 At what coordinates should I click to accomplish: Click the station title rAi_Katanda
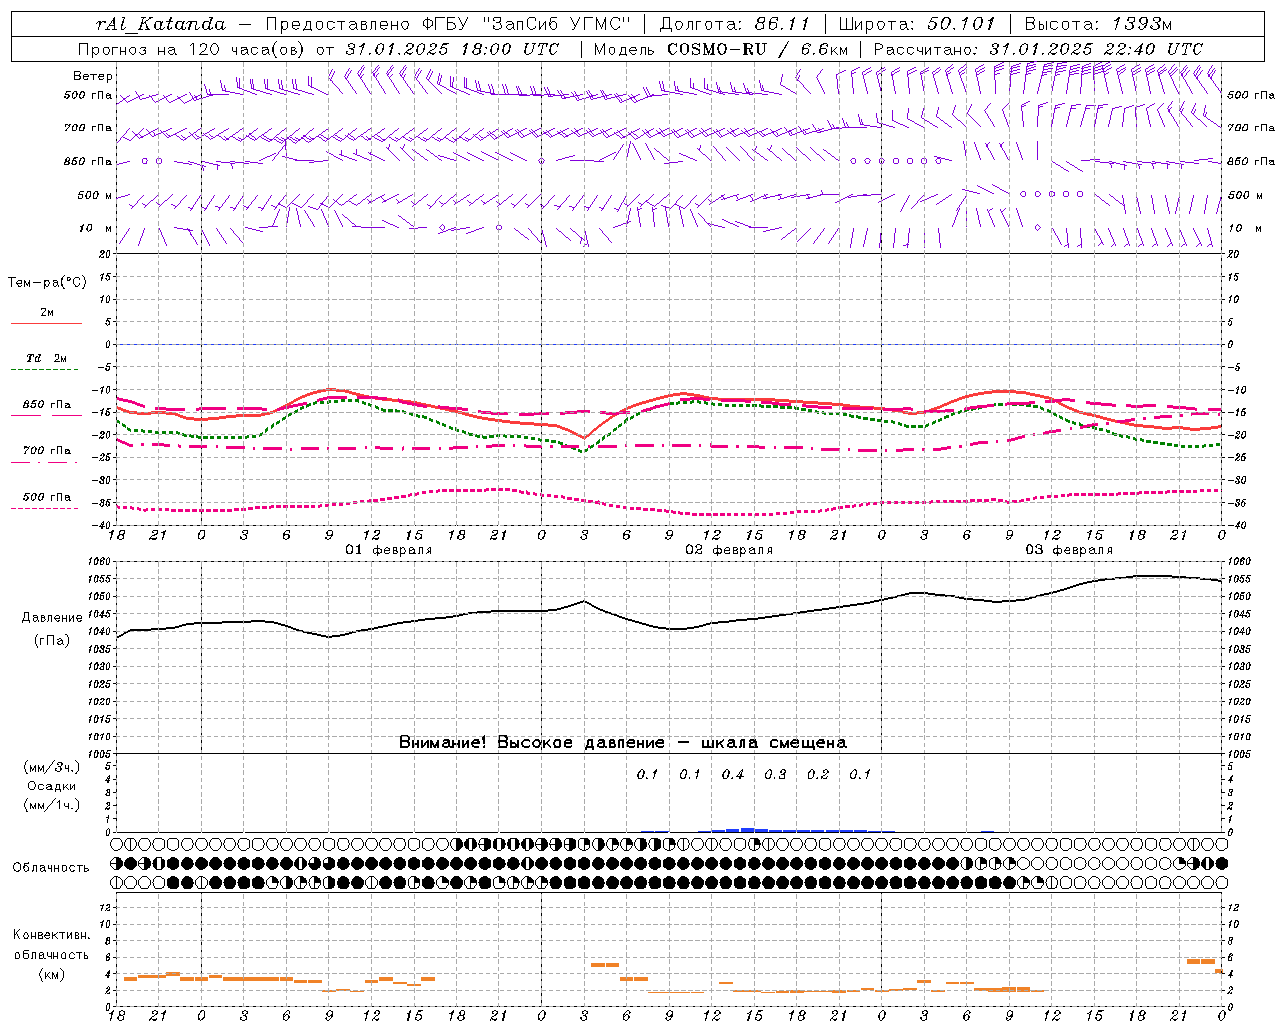pyautogui.click(x=160, y=25)
